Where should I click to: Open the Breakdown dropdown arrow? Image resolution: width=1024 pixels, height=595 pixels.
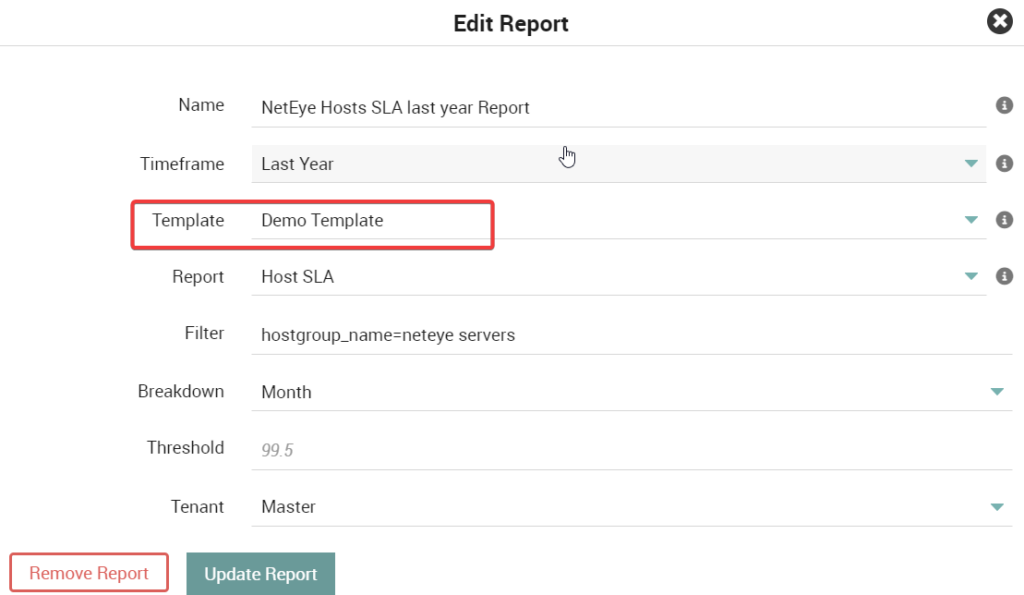click(x=997, y=392)
